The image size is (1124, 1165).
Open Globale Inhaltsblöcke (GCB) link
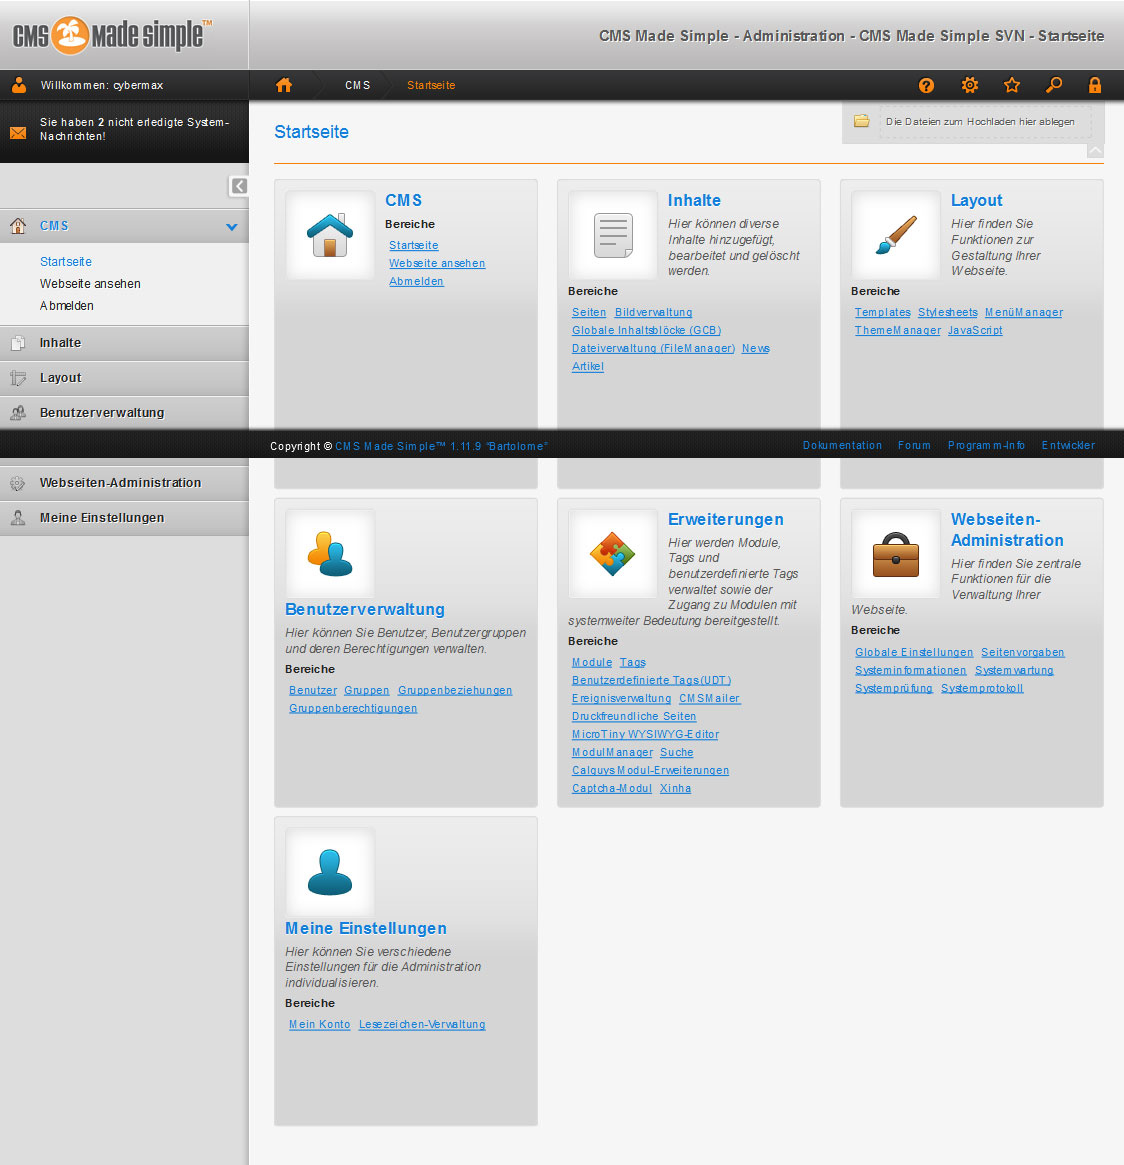(646, 330)
